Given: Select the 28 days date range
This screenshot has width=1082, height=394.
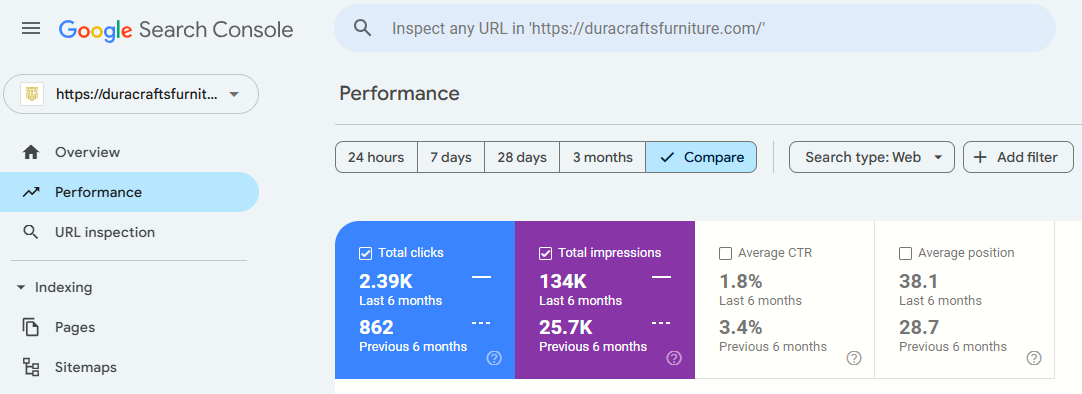Looking at the screenshot, I should (x=522, y=157).
